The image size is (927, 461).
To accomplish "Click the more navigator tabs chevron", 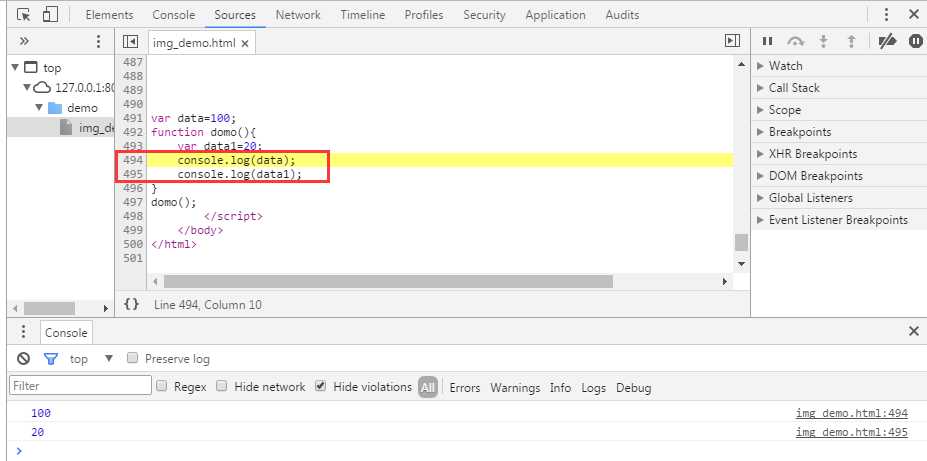I will (24, 41).
